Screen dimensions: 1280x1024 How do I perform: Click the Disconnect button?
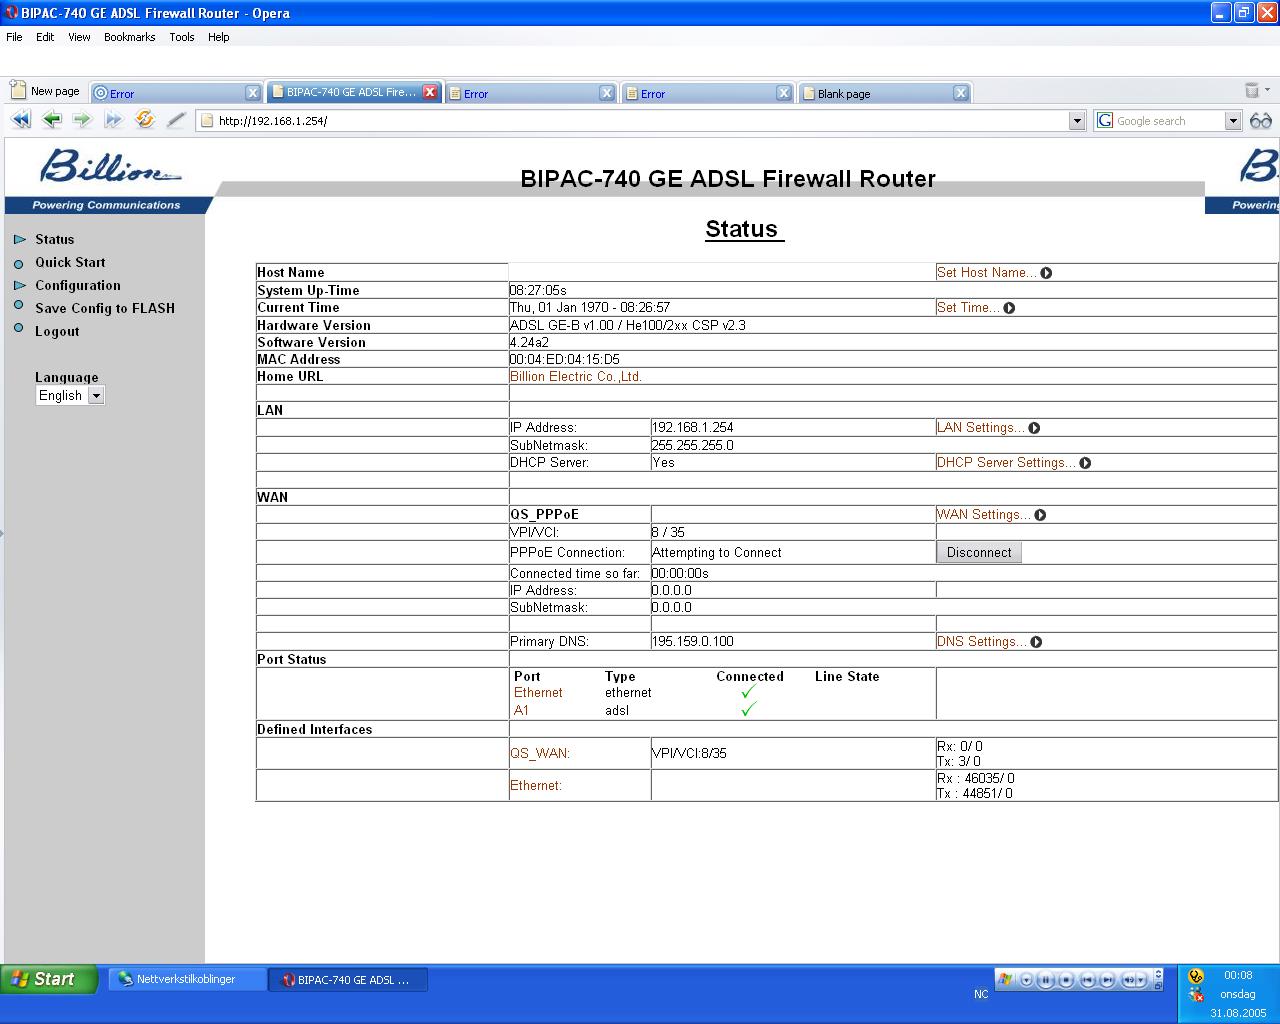coord(979,552)
